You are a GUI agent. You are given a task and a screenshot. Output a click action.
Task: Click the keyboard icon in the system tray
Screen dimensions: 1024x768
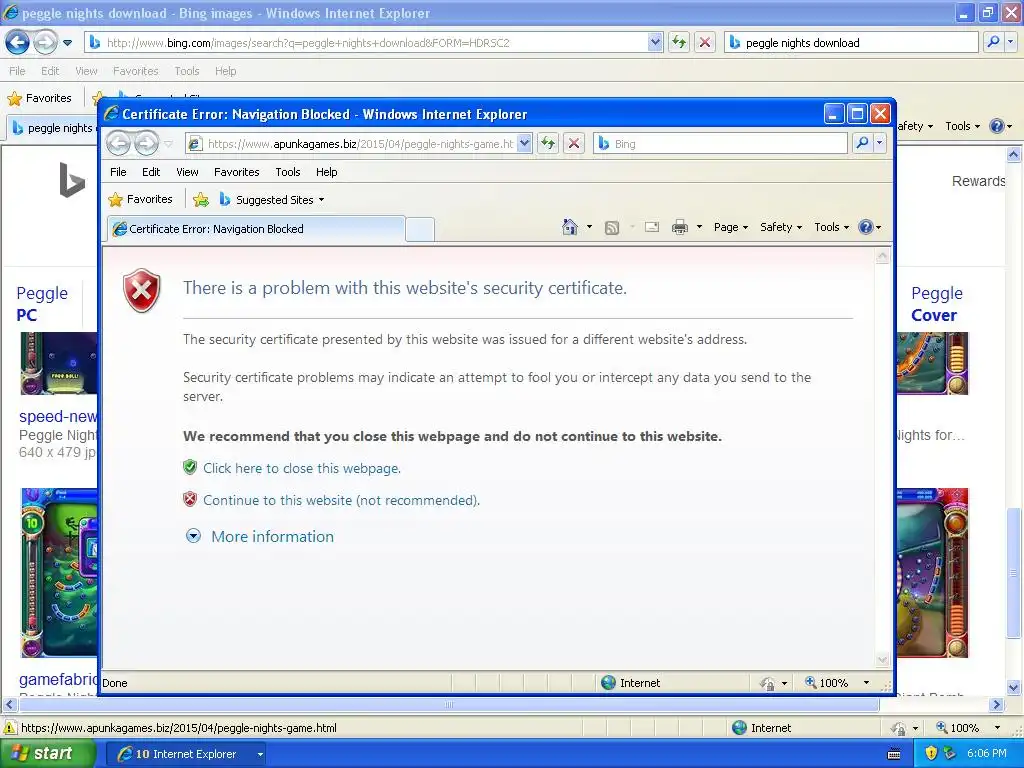894,754
